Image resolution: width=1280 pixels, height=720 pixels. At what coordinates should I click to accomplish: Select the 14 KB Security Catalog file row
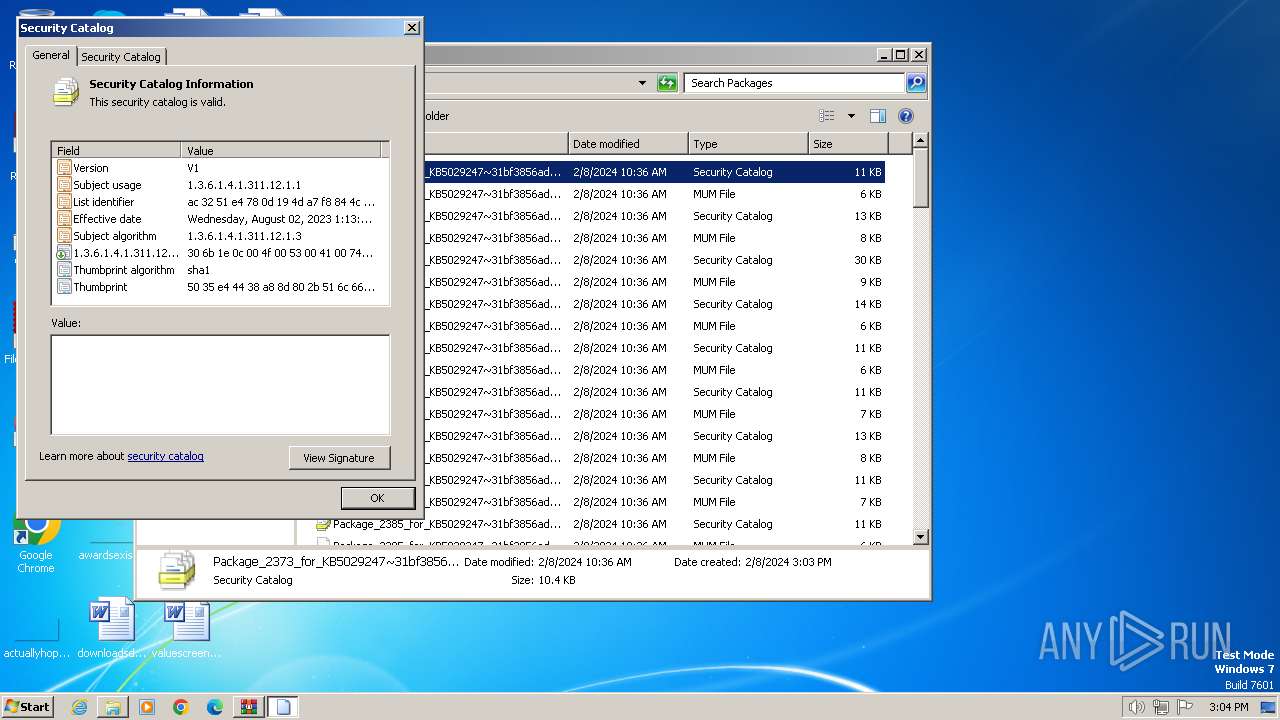(x=655, y=304)
